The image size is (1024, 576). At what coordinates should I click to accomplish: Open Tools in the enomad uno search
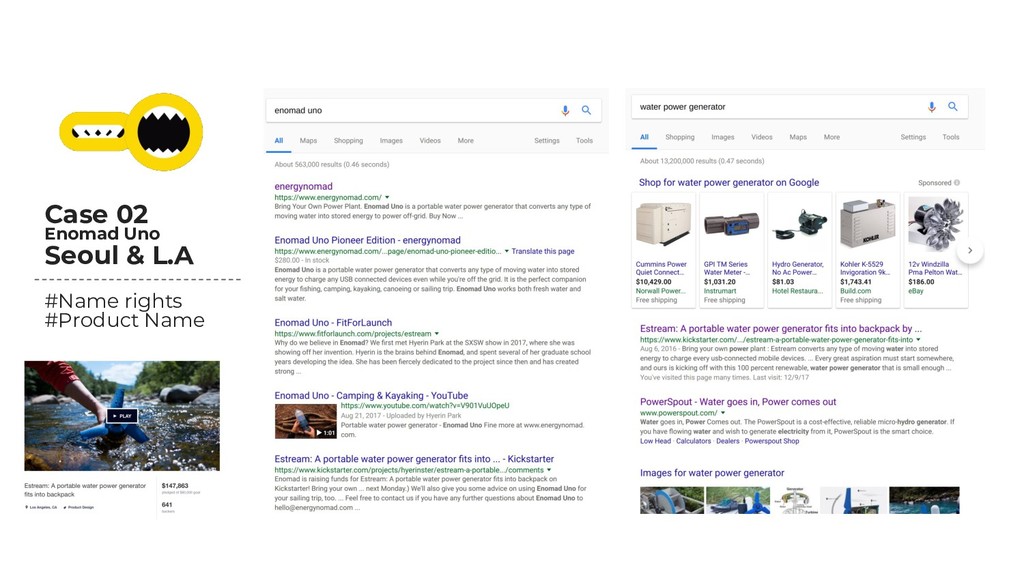584,140
